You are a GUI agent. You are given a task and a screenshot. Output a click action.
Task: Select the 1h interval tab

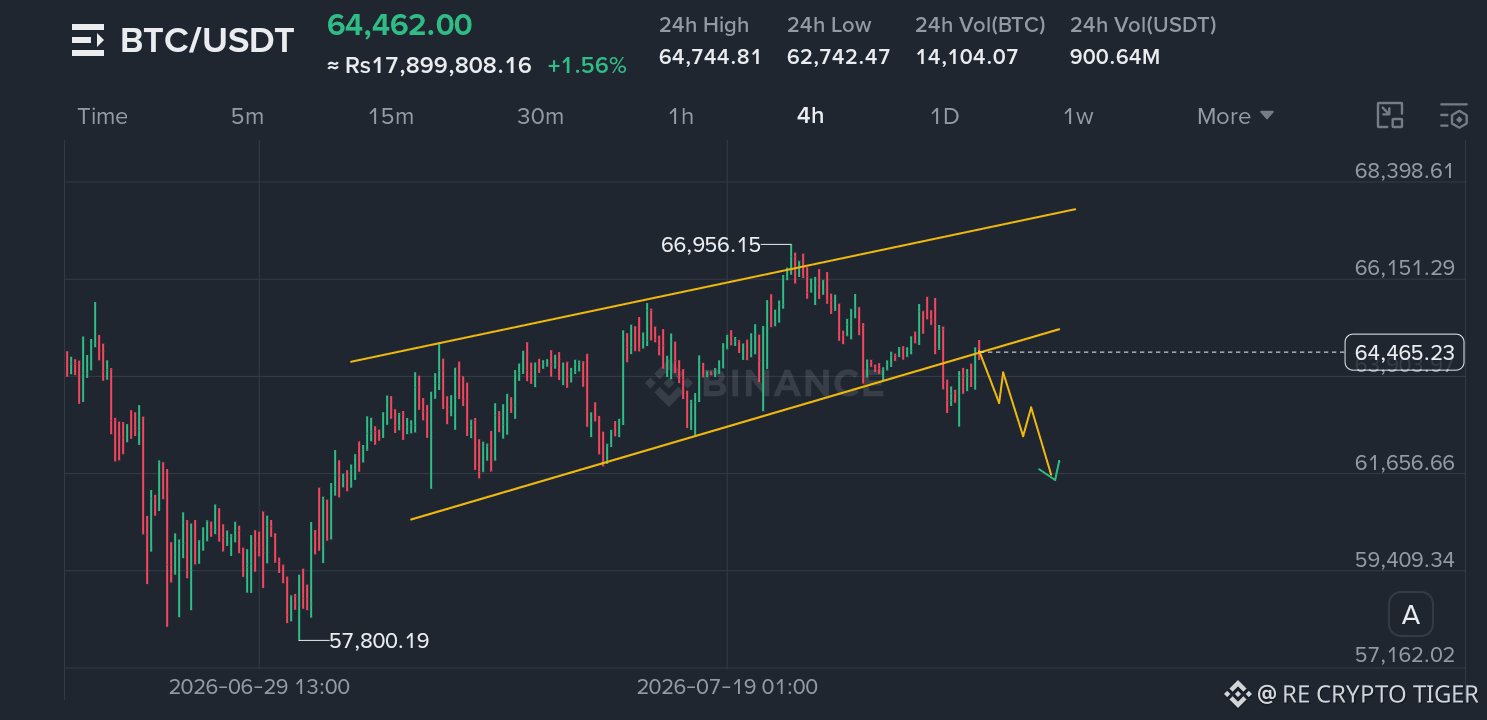point(681,116)
